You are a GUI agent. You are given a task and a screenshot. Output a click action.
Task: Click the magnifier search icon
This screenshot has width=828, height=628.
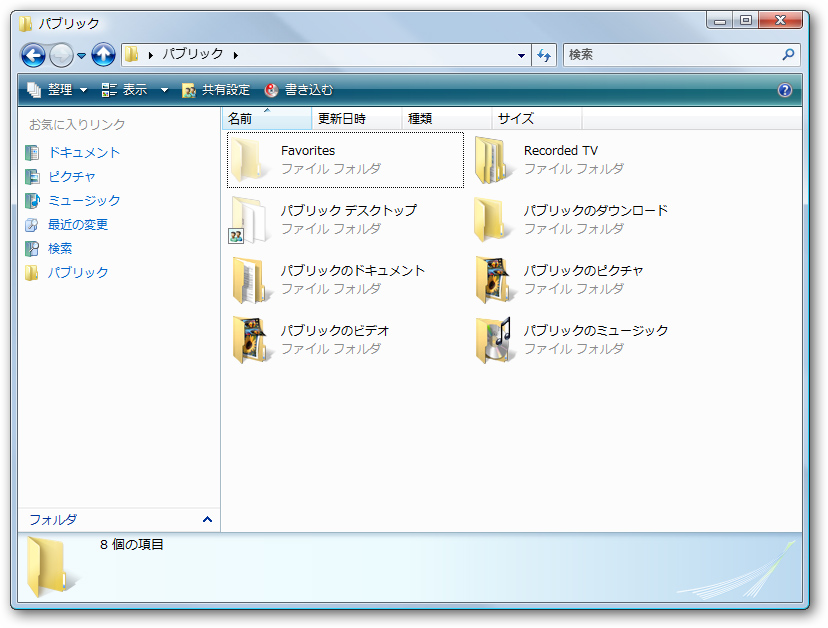[788, 54]
